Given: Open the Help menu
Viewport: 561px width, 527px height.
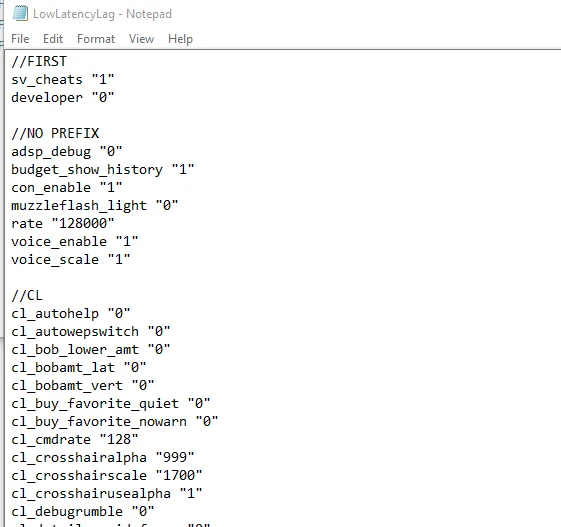Looking at the screenshot, I should pyautogui.click(x=180, y=39).
